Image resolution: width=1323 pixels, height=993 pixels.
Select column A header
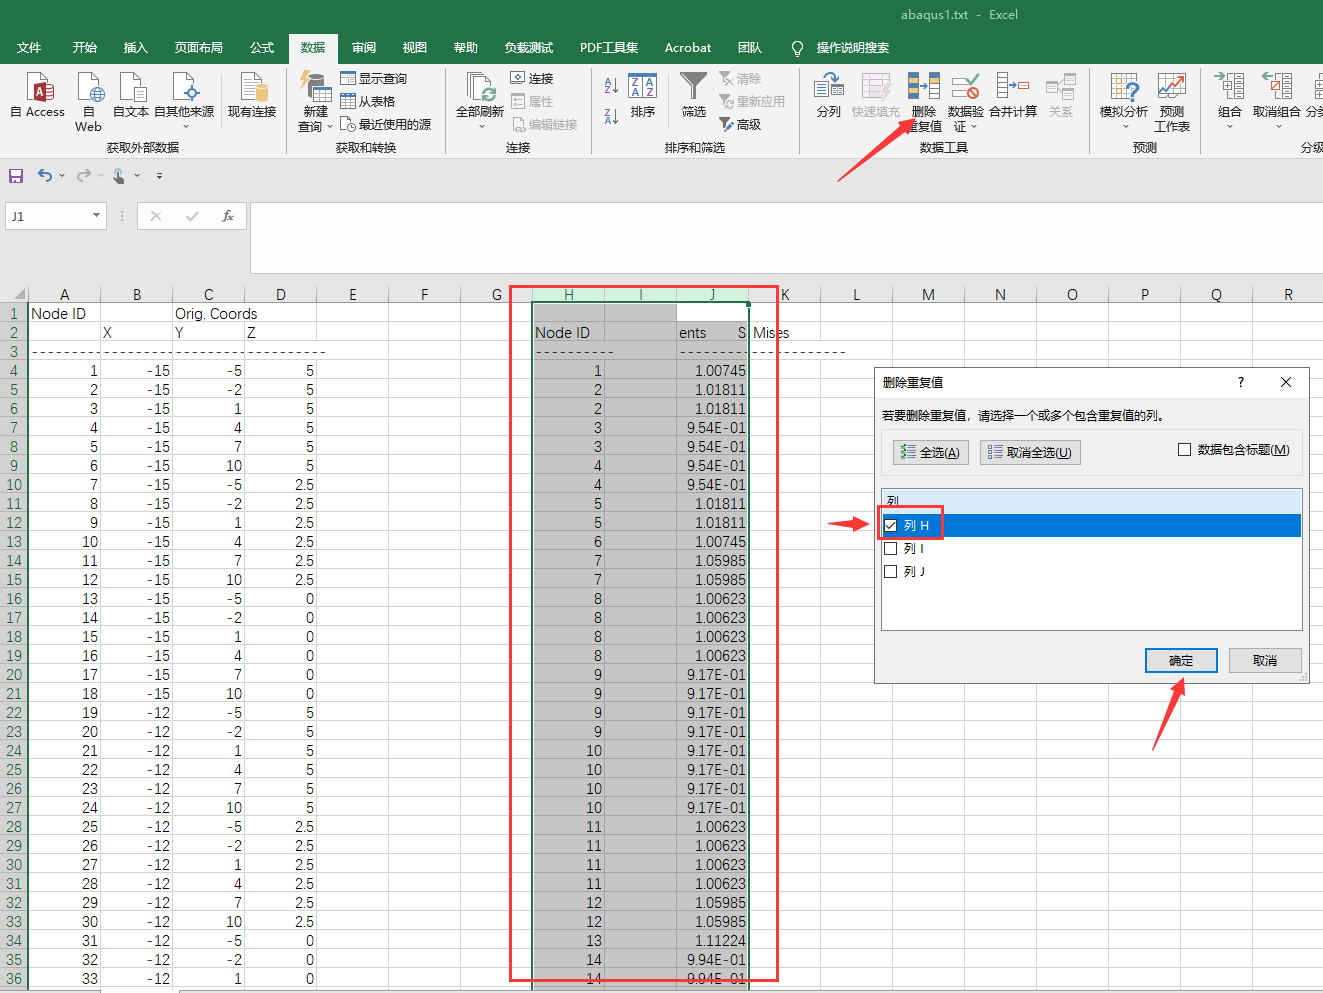tap(65, 294)
